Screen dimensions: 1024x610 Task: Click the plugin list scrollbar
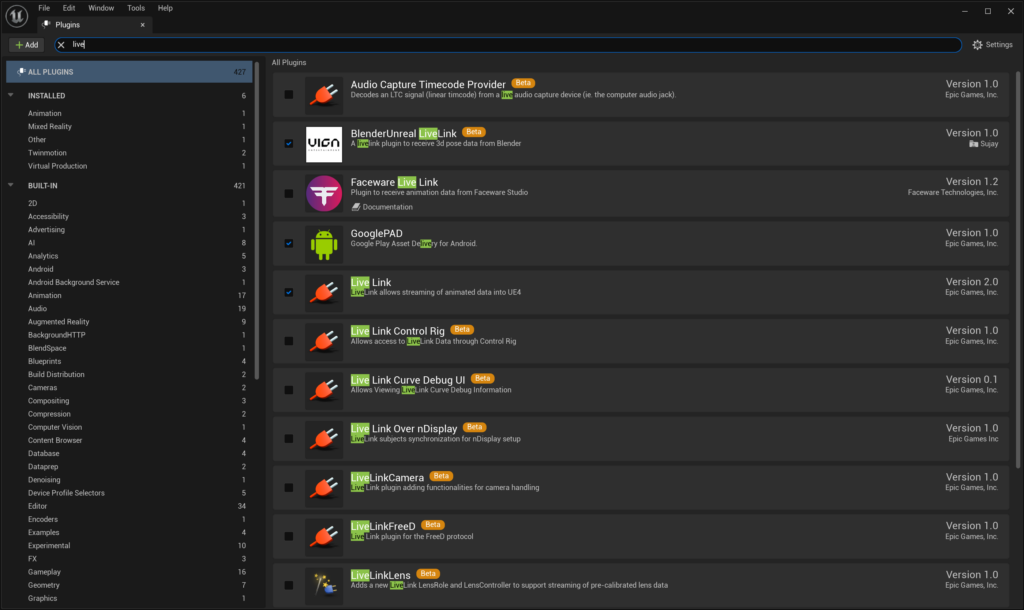(x=1018, y=269)
